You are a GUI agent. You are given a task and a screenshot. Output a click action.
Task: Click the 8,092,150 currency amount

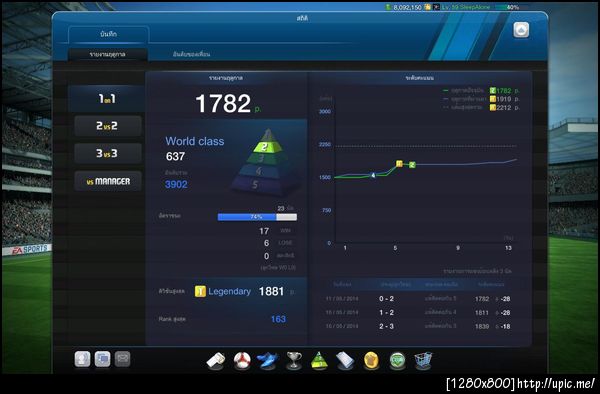407,7
